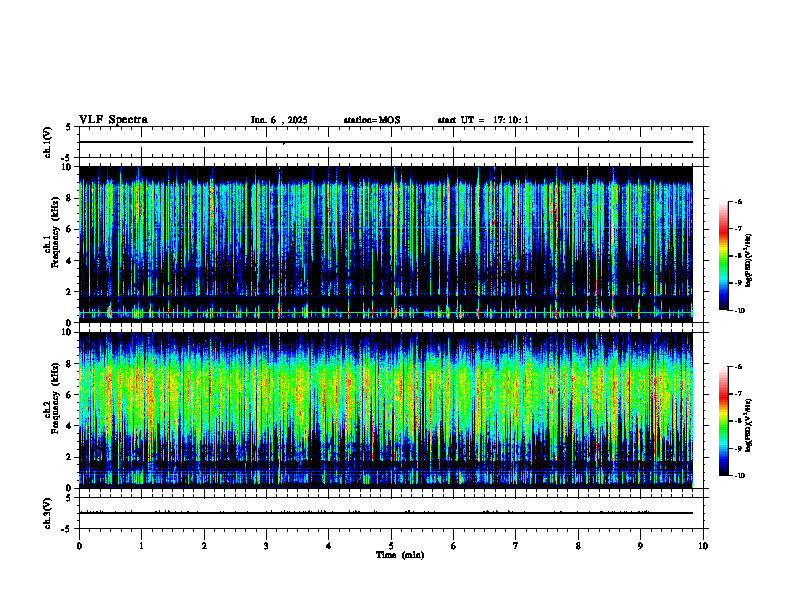Viewport: 792px width, 612px height.
Task: Click the "start UT = 17:10: 1" label
Action: [483, 120]
